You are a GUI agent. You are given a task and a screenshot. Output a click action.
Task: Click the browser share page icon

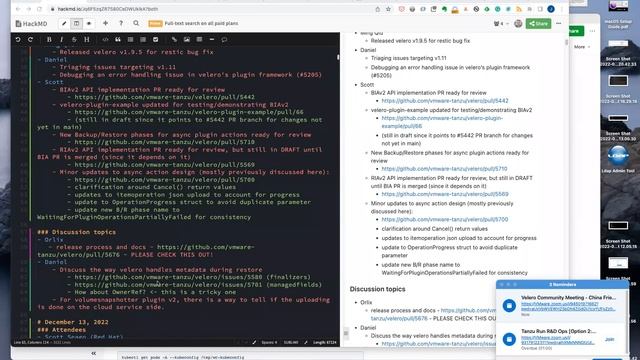point(378,9)
